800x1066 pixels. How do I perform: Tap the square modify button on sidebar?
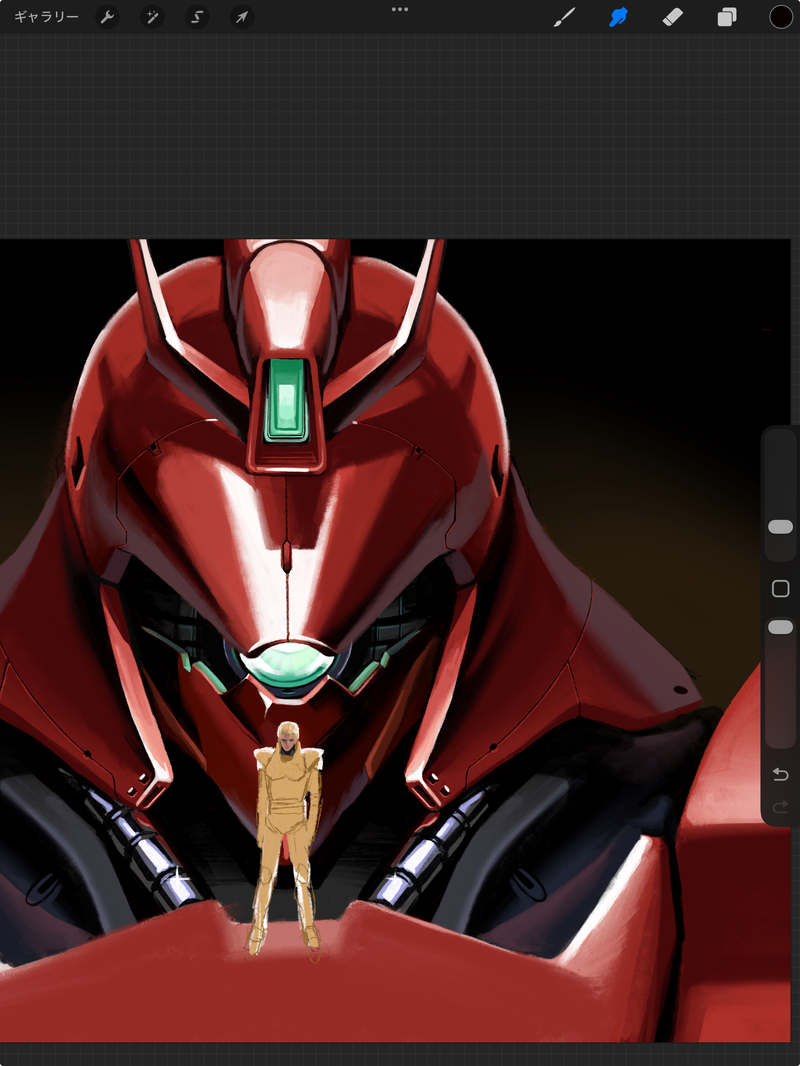point(780,589)
